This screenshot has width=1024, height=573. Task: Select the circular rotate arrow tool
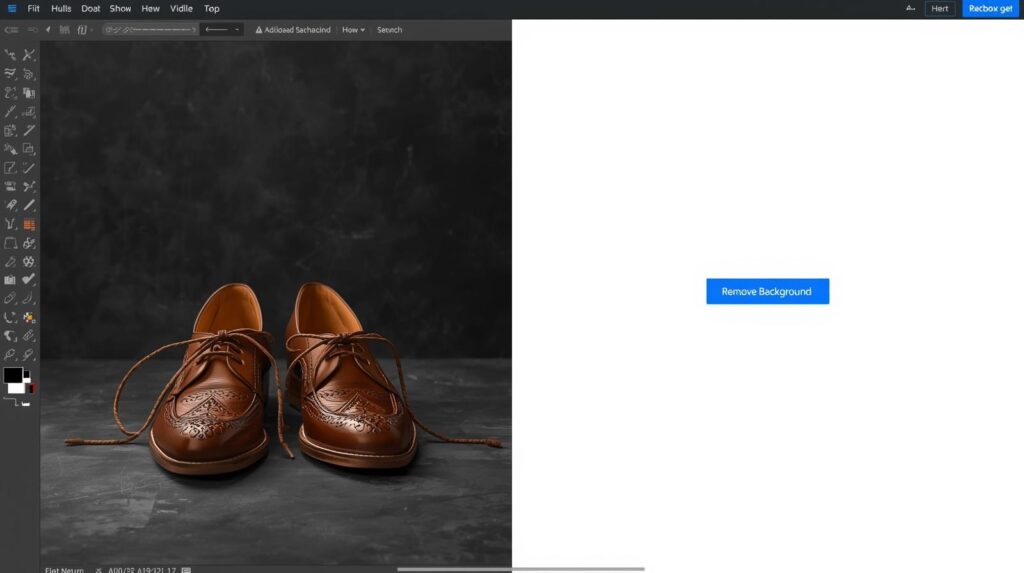pos(10,318)
